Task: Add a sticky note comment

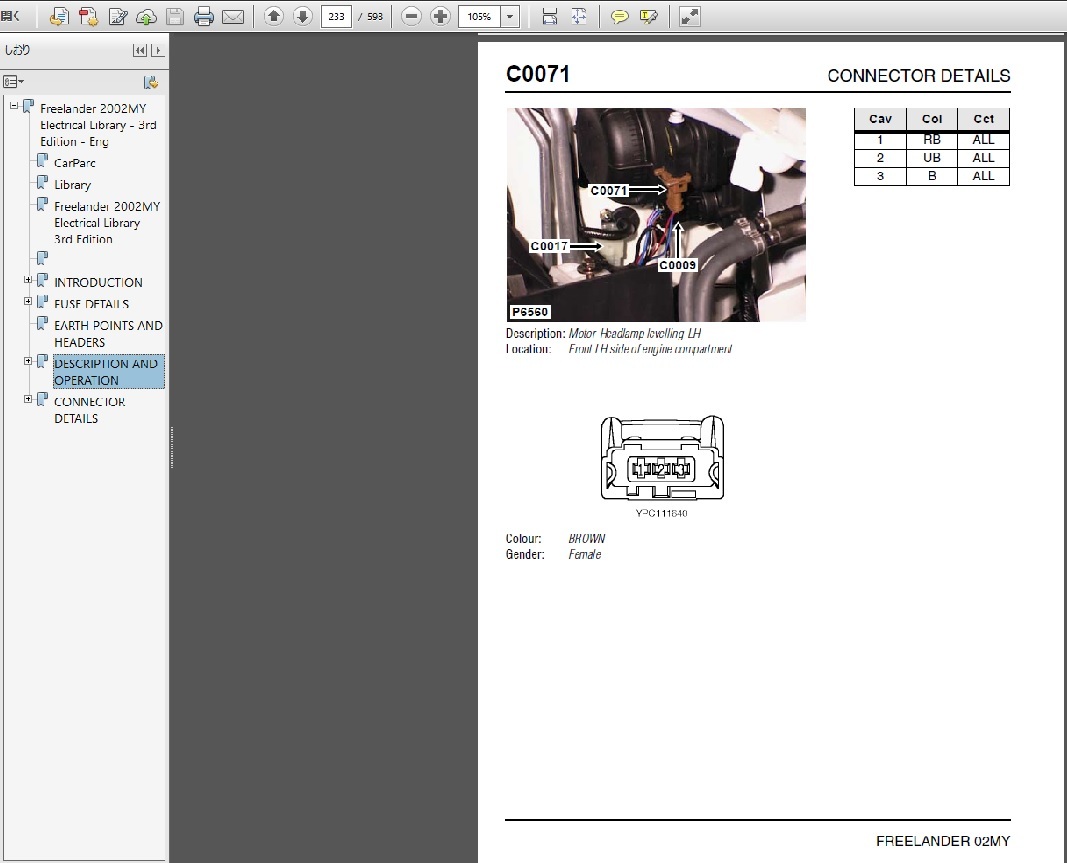Action: click(619, 16)
